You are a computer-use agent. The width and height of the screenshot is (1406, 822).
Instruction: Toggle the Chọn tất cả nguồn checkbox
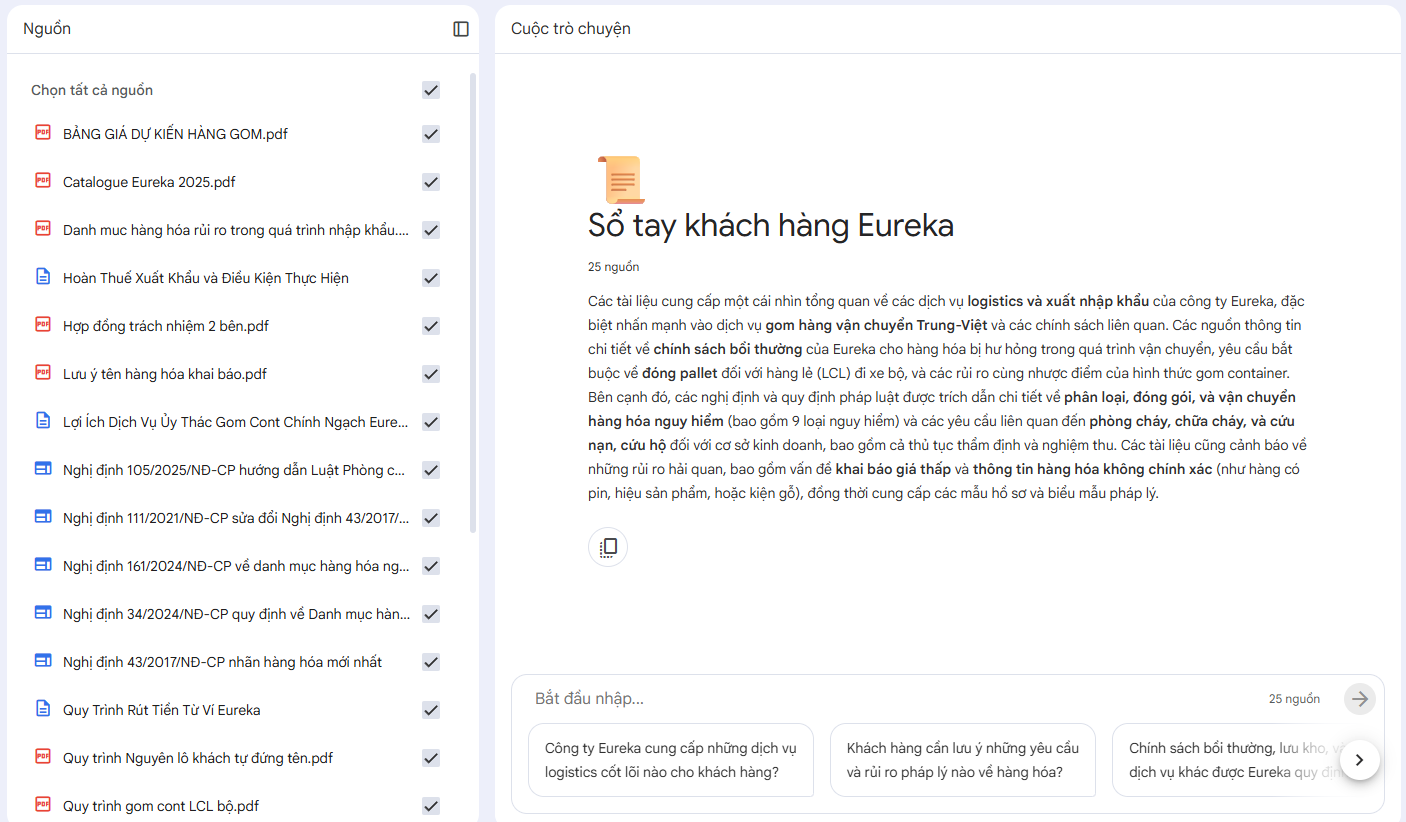[x=431, y=90]
